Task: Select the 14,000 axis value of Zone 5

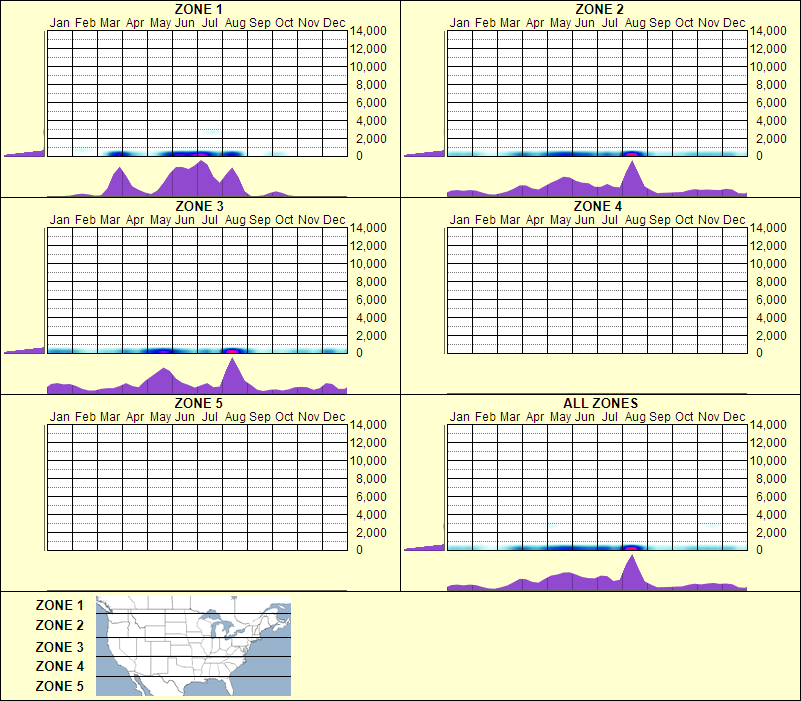Action: pyautogui.click(x=368, y=425)
